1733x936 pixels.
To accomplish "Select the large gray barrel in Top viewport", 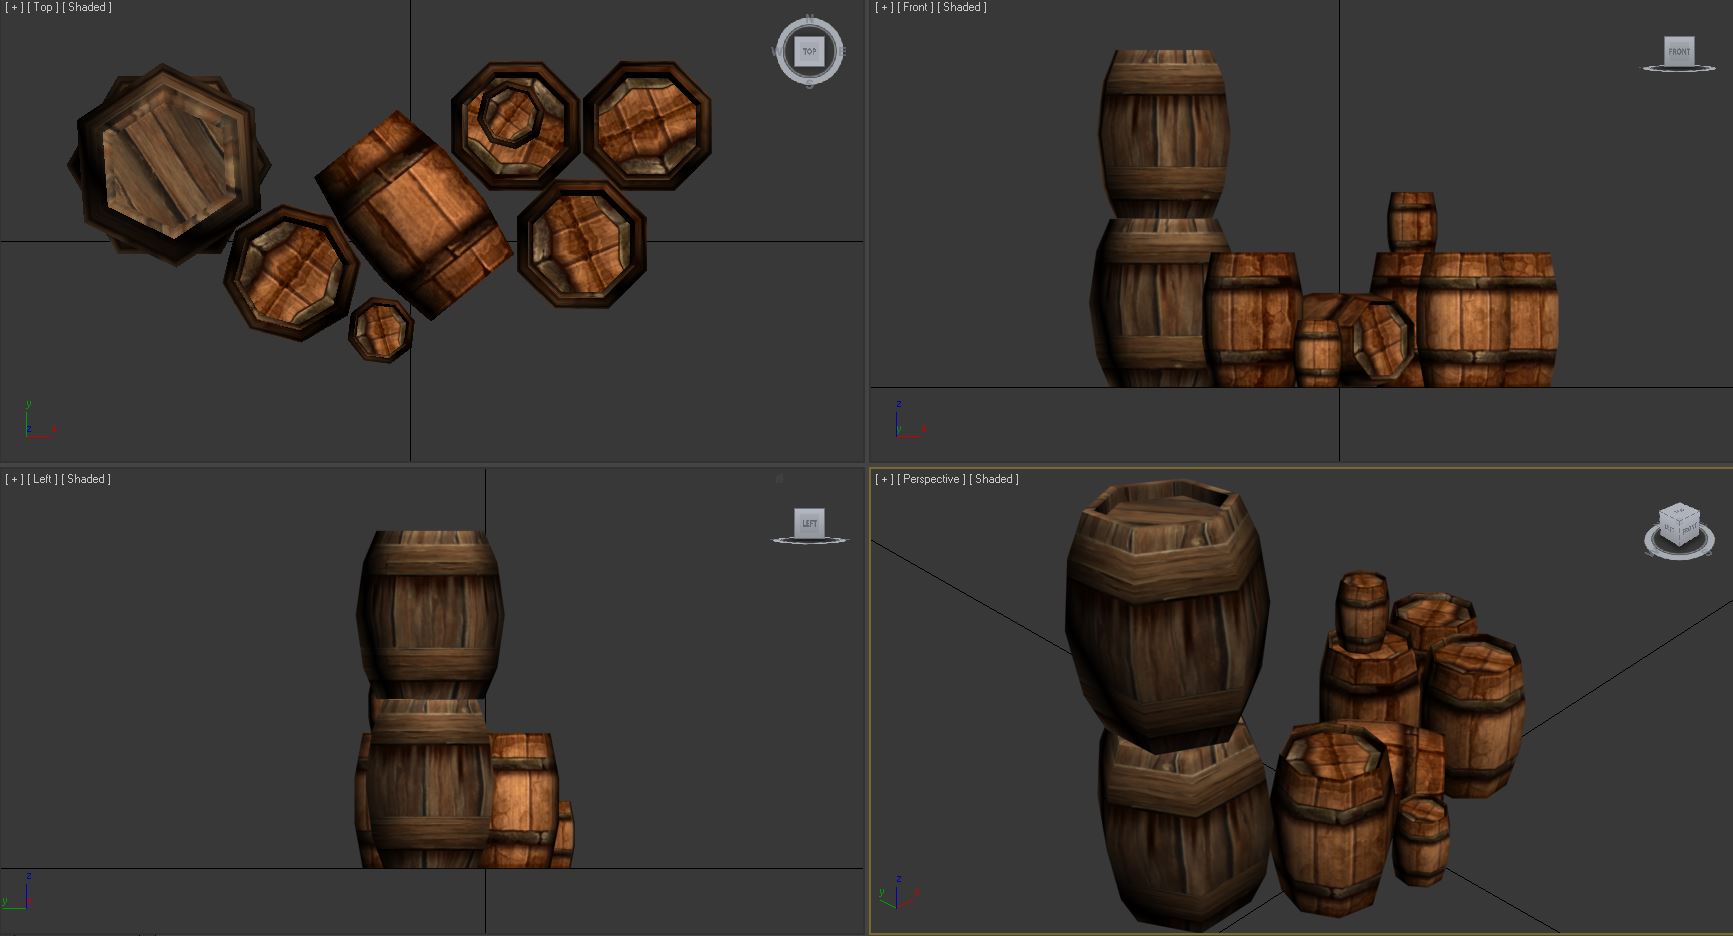I will (170, 165).
